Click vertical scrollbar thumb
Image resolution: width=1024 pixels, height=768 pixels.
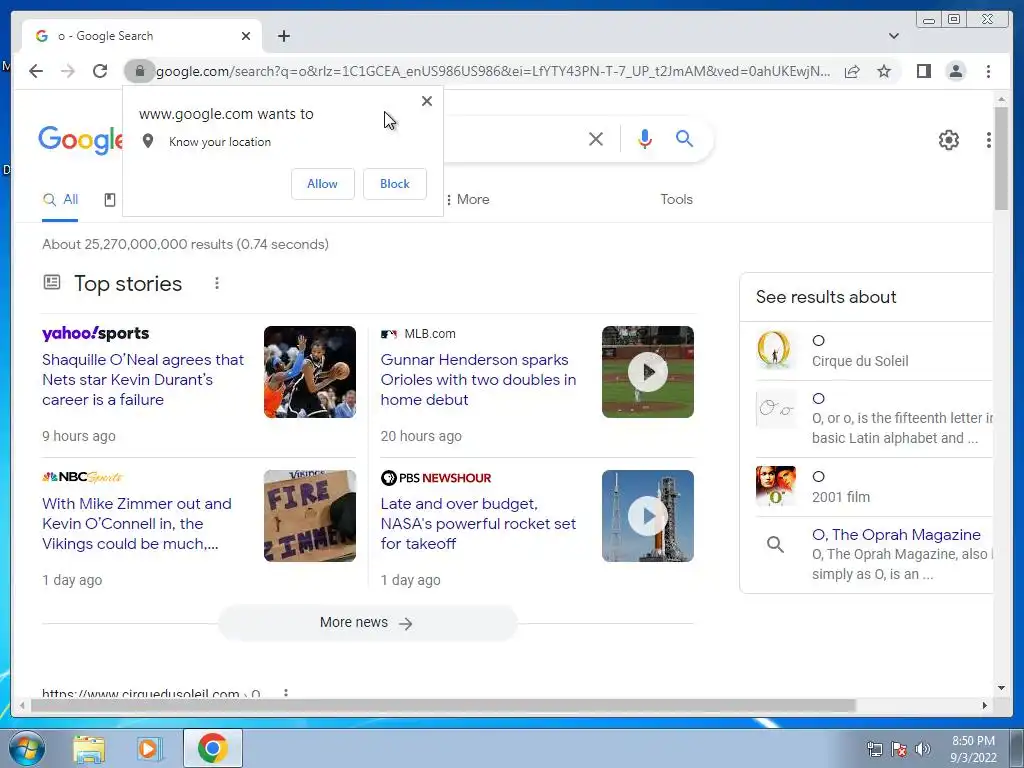(1001, 158)
